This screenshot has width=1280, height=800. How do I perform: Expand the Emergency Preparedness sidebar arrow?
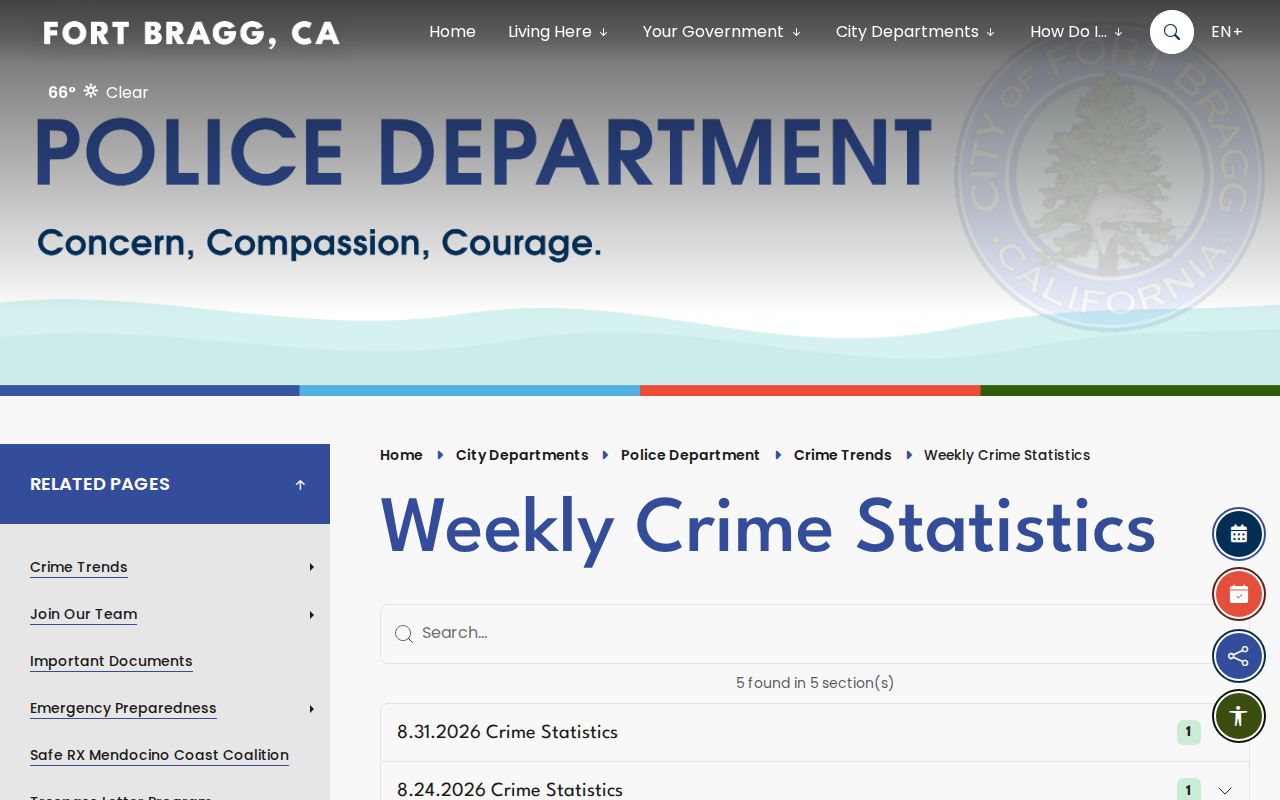click(x=312, y=708)
